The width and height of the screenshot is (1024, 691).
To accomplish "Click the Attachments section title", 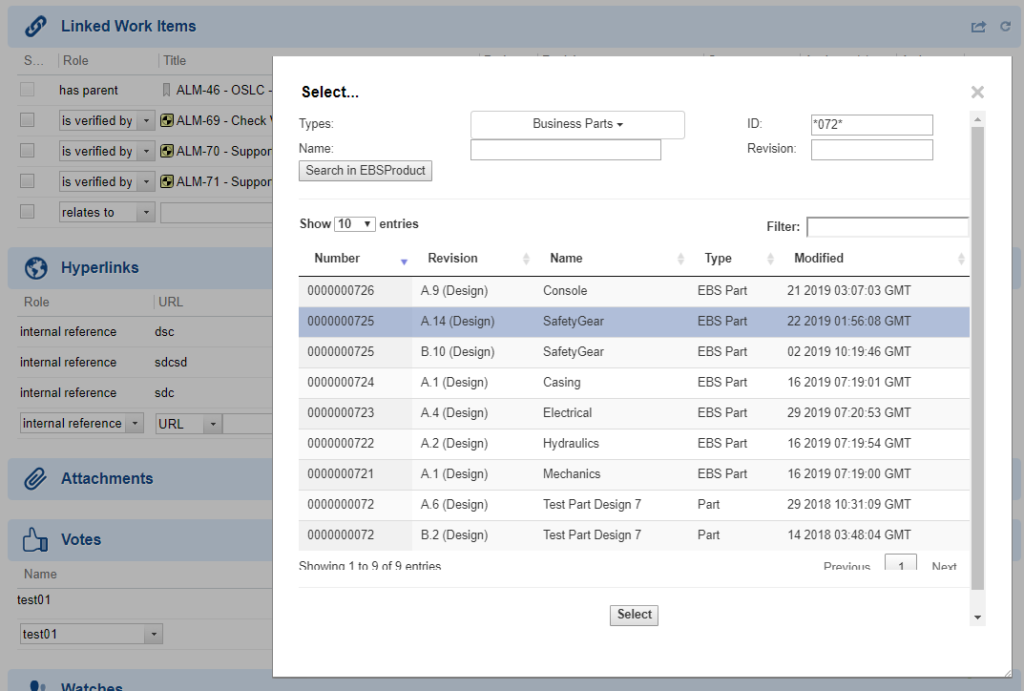I will tap(107, 479).
